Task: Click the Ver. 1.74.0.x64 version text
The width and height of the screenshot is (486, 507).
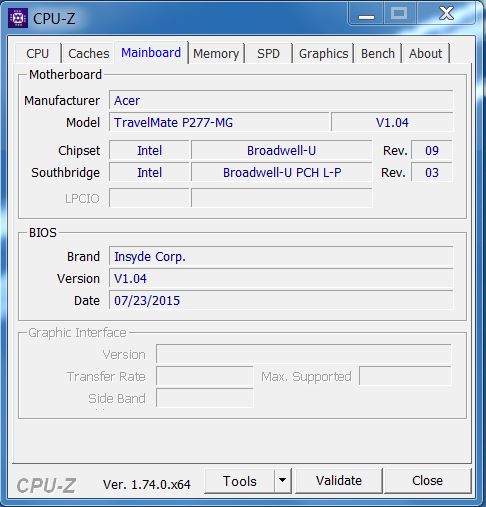Action: pos(147,484)
